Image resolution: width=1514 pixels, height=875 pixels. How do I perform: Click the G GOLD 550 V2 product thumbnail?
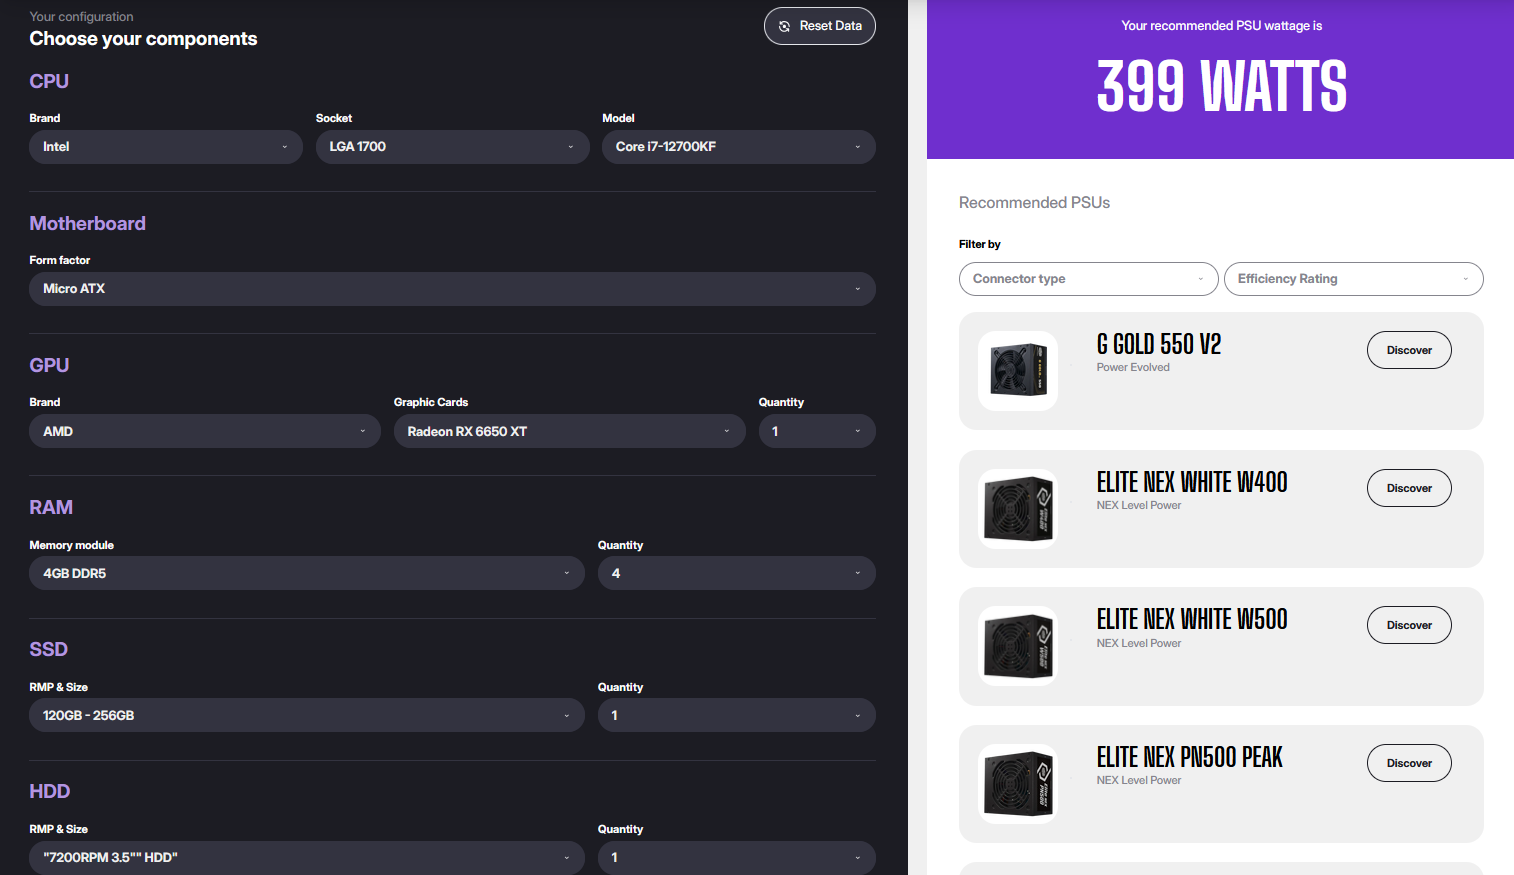1018,371
